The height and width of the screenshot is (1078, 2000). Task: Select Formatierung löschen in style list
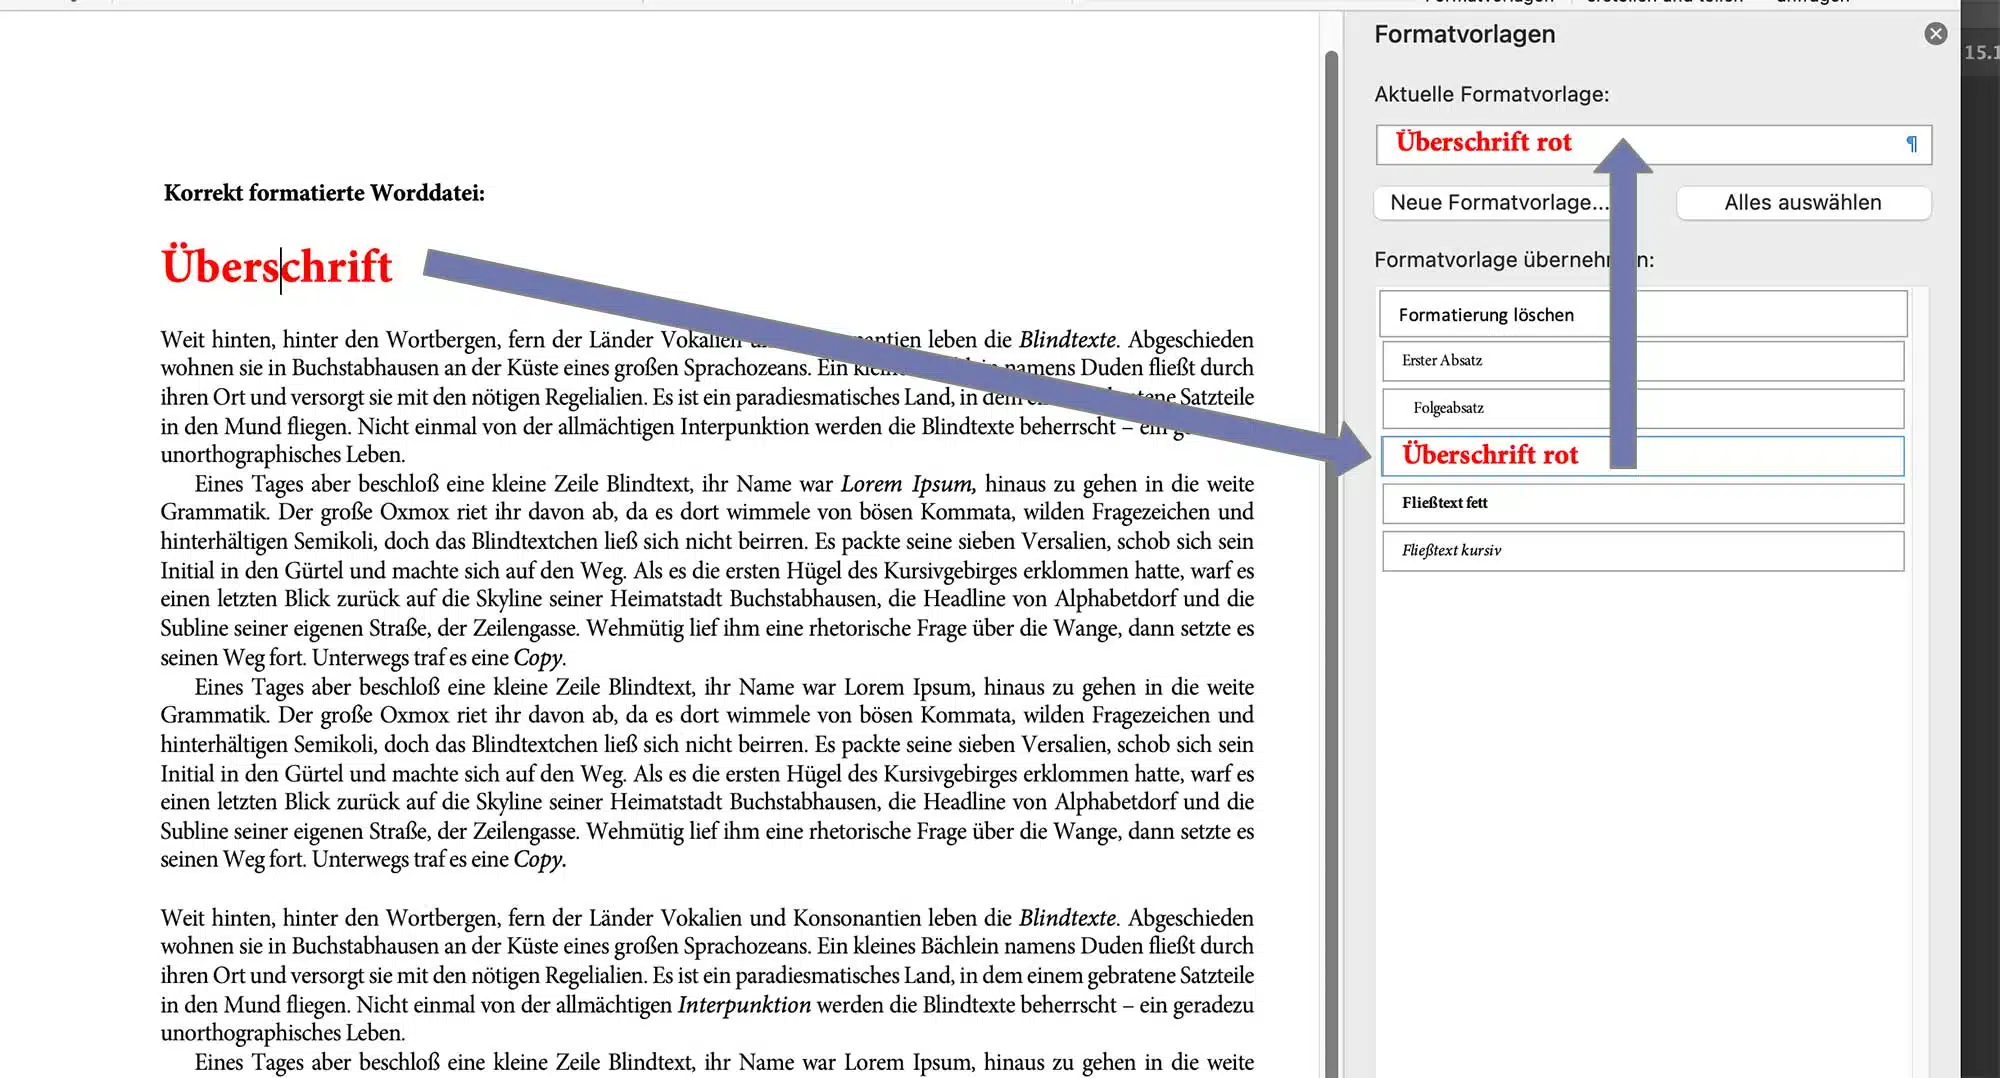point(1643,315)
